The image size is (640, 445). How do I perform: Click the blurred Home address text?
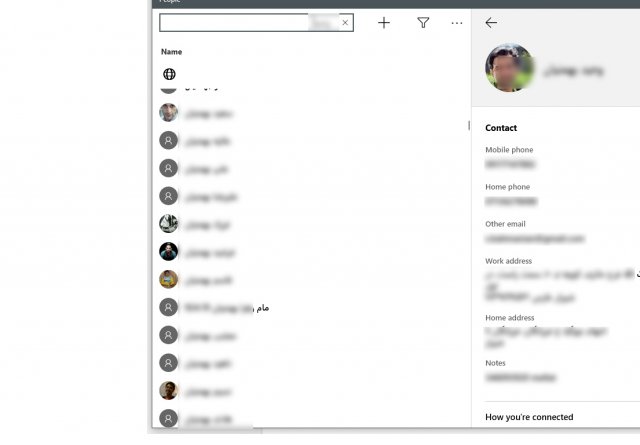[x=546, y=337]
